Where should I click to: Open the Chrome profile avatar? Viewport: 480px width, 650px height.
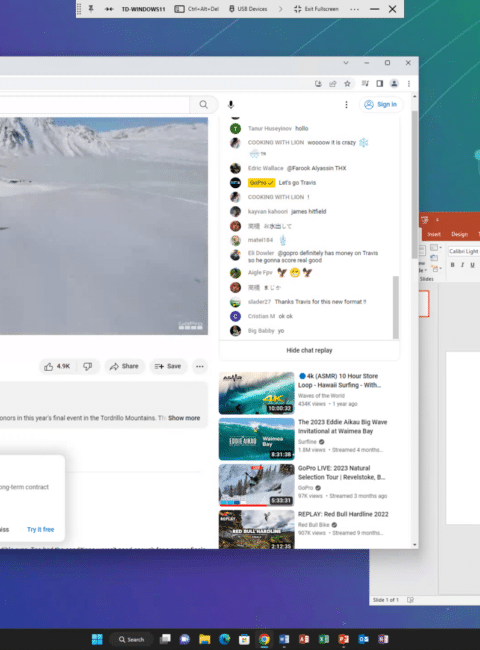pyautogui.click(x=394, y=84)
